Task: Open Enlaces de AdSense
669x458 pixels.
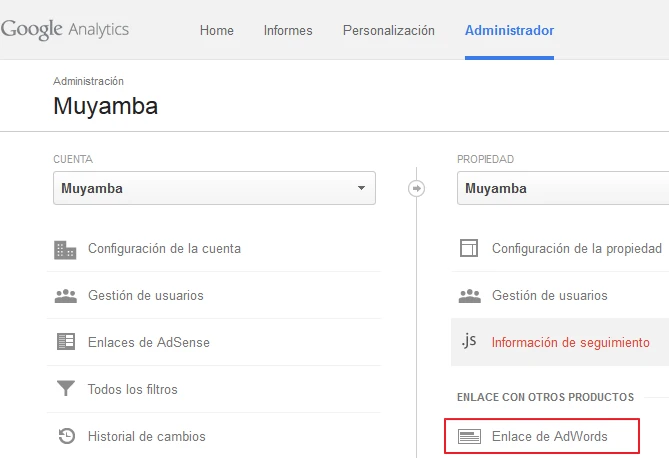Action: pyautogui.click(x=148, y=342)
